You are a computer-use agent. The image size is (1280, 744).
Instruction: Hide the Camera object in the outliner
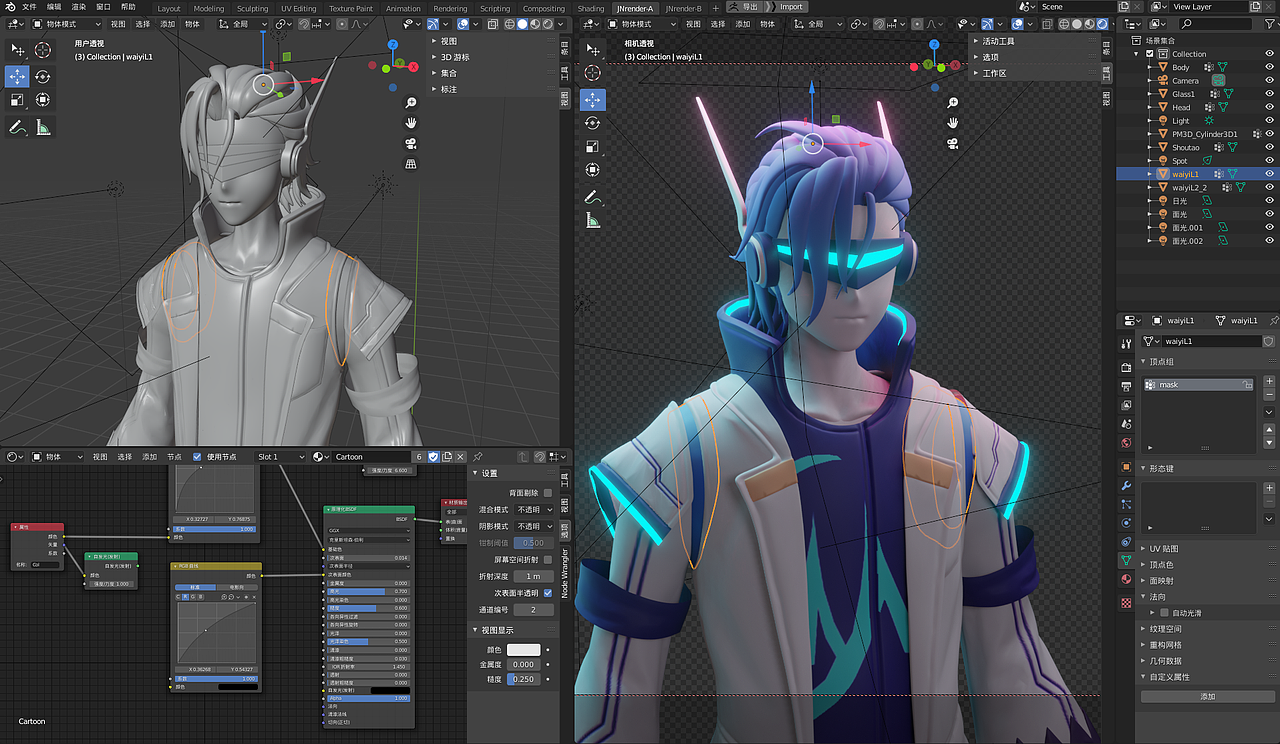pyautogui.click(x=1269, y=81)
